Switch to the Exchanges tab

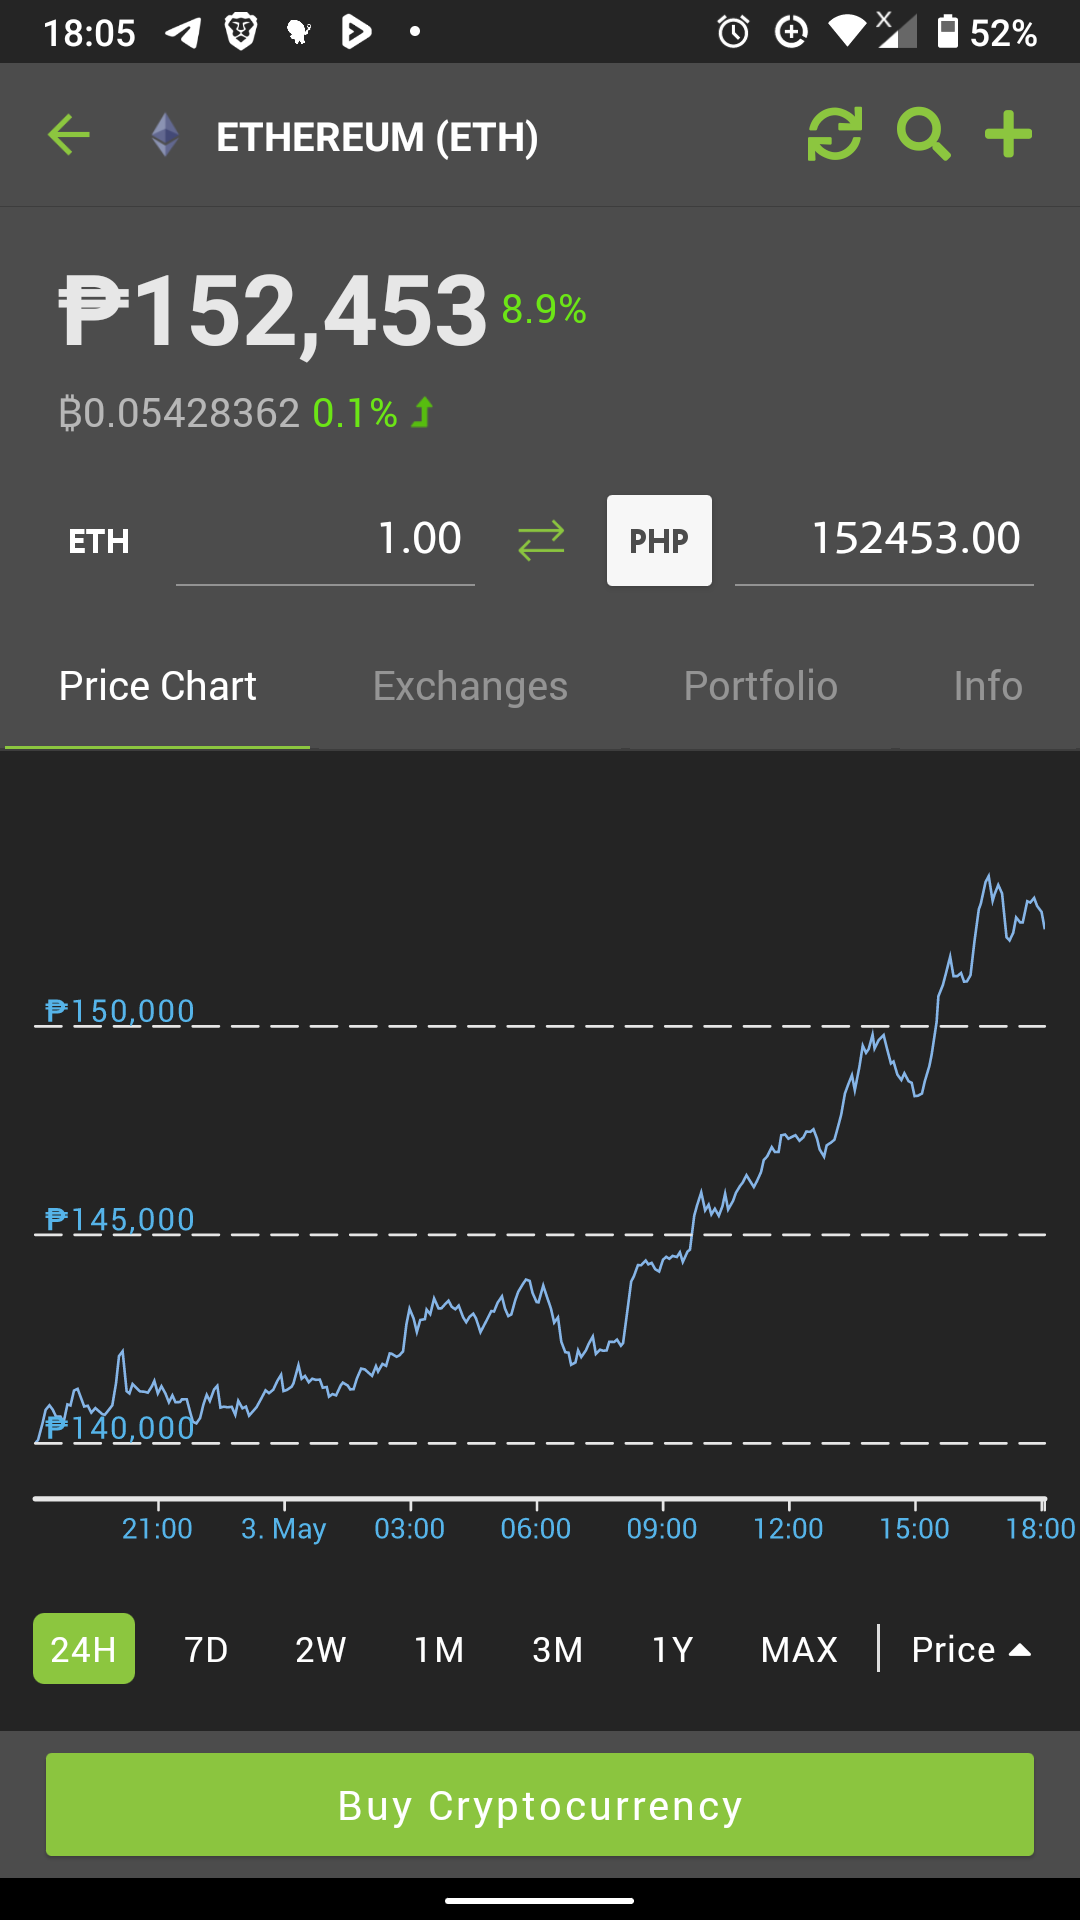pyautogui.click(x=470, y=686)
